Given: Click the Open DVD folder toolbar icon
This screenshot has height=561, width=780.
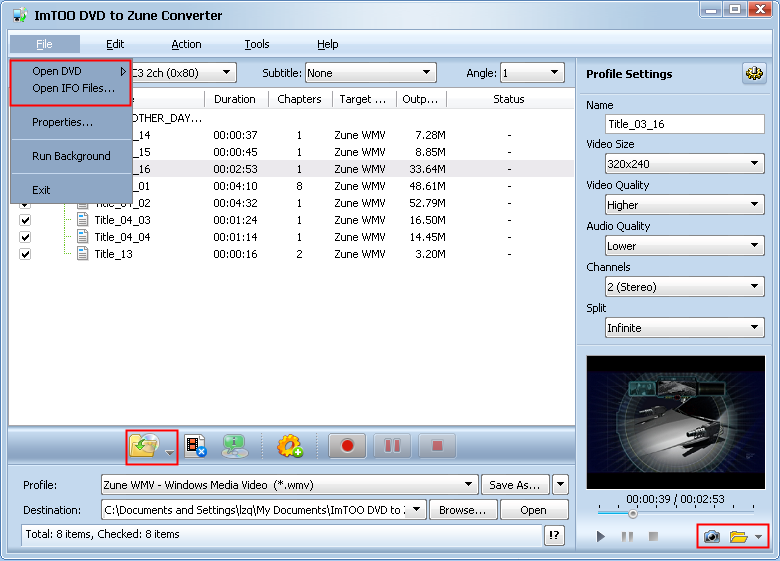Looking at the screenshot, I should [144, 446].
